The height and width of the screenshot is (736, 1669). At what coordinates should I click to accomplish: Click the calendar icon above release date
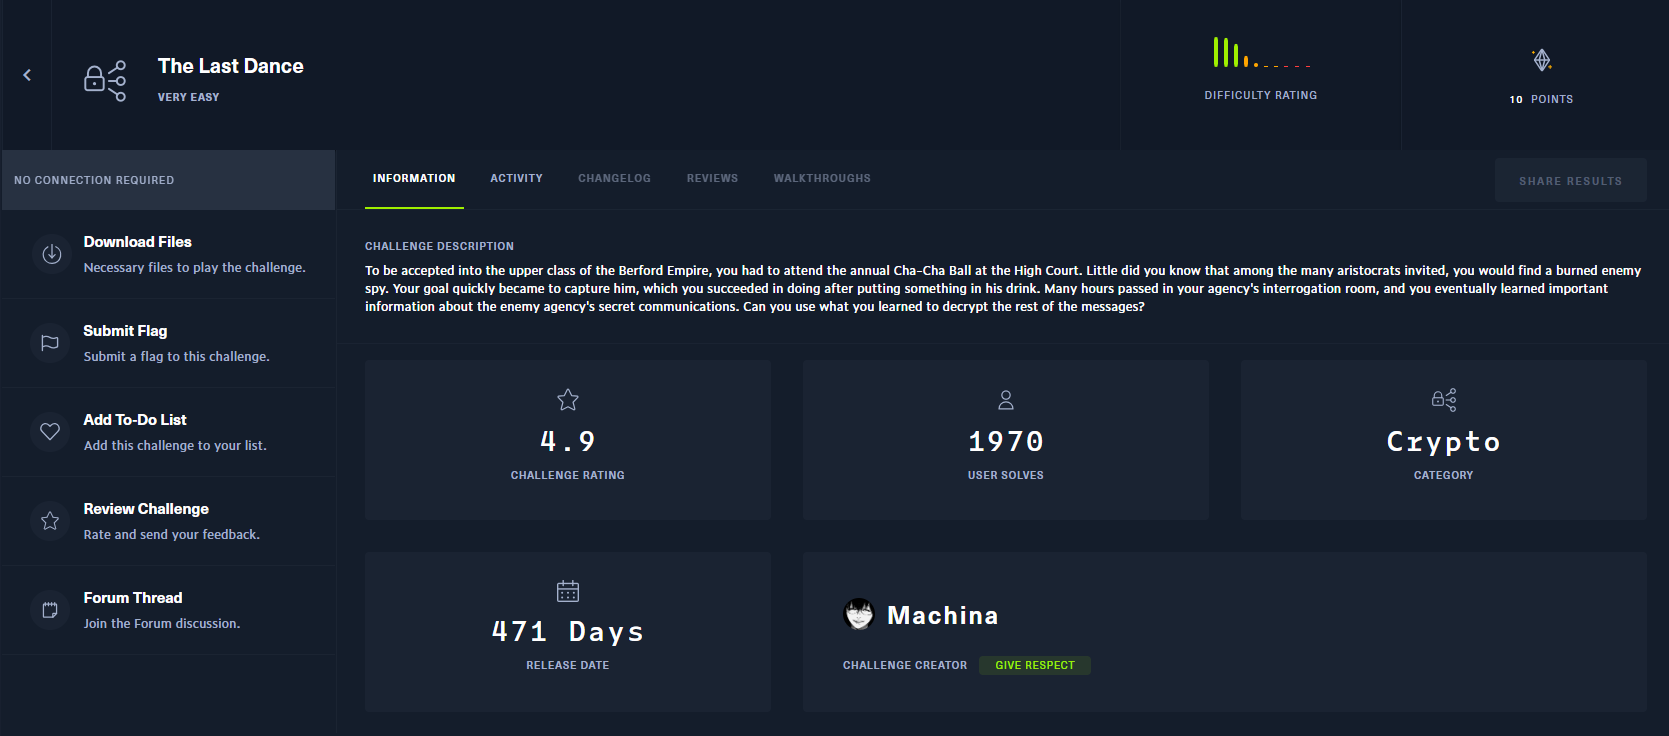point(567,591)
